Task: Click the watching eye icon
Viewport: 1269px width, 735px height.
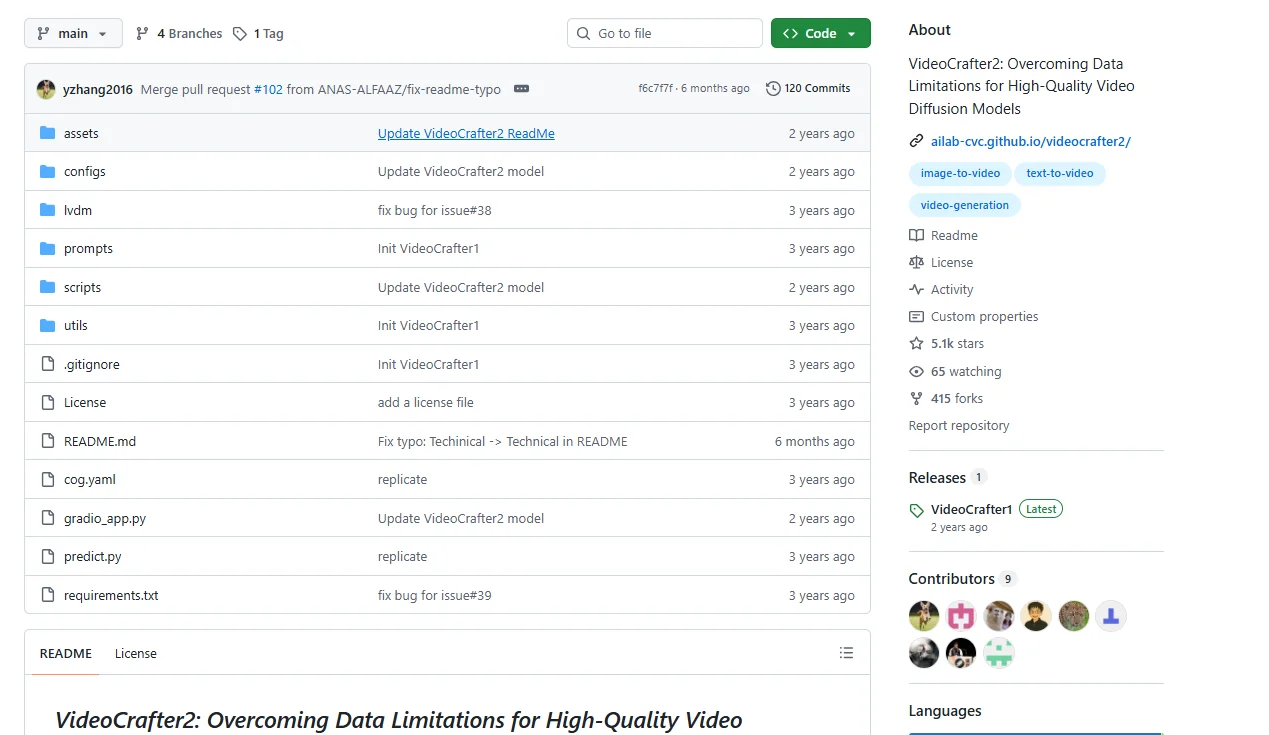Action: [x=916, y=371]
